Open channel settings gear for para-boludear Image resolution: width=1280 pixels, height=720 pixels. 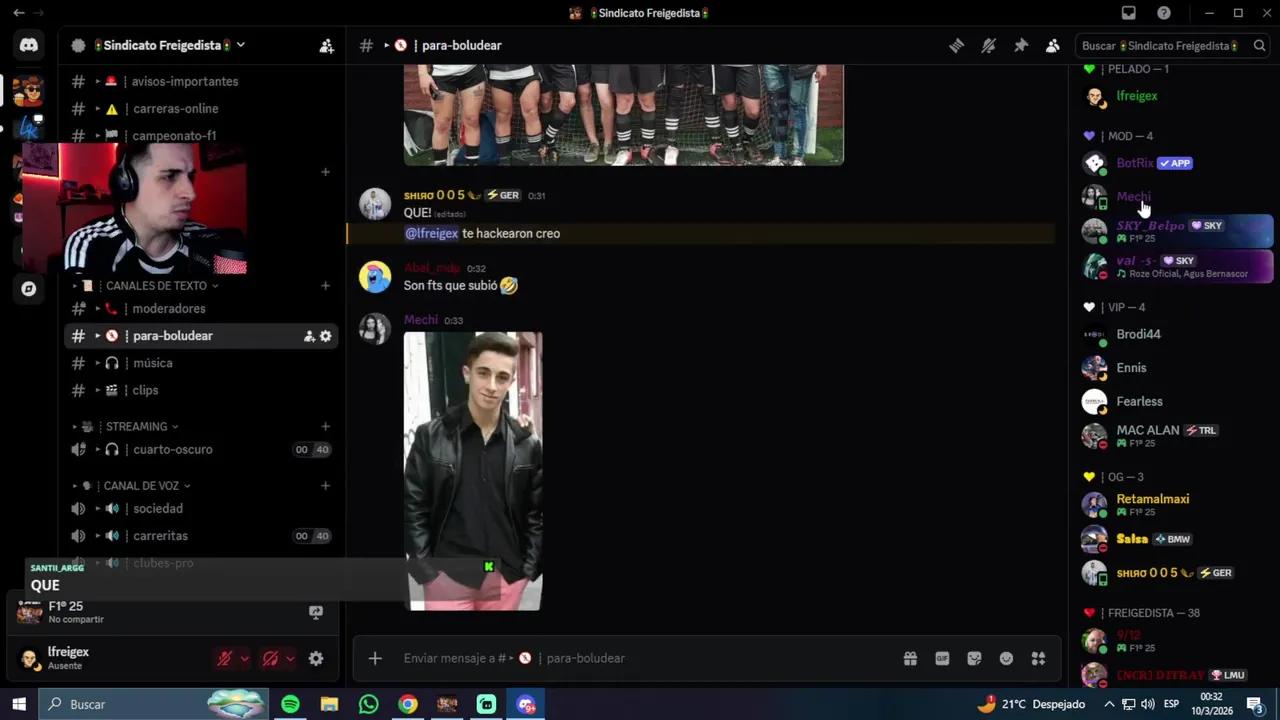pos(325,336)
